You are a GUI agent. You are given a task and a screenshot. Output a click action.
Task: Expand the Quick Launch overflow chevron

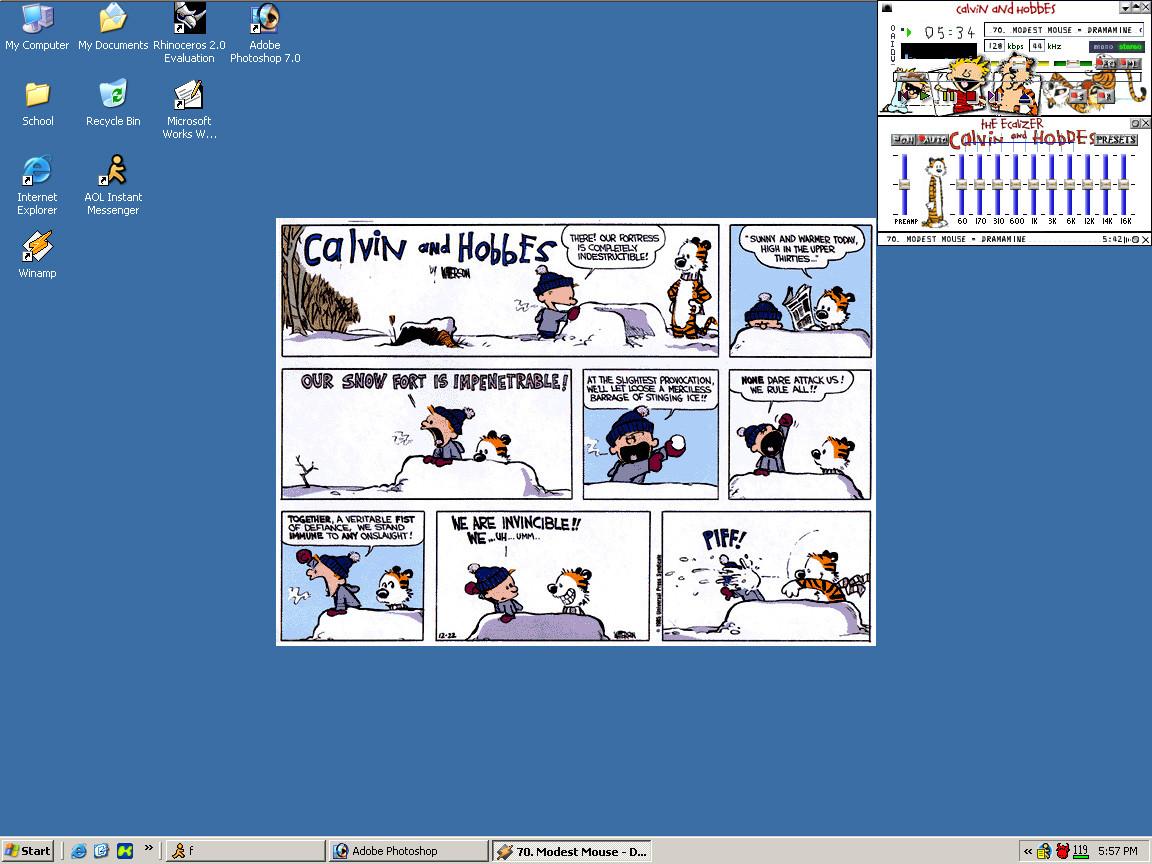[x=148, y=848]
